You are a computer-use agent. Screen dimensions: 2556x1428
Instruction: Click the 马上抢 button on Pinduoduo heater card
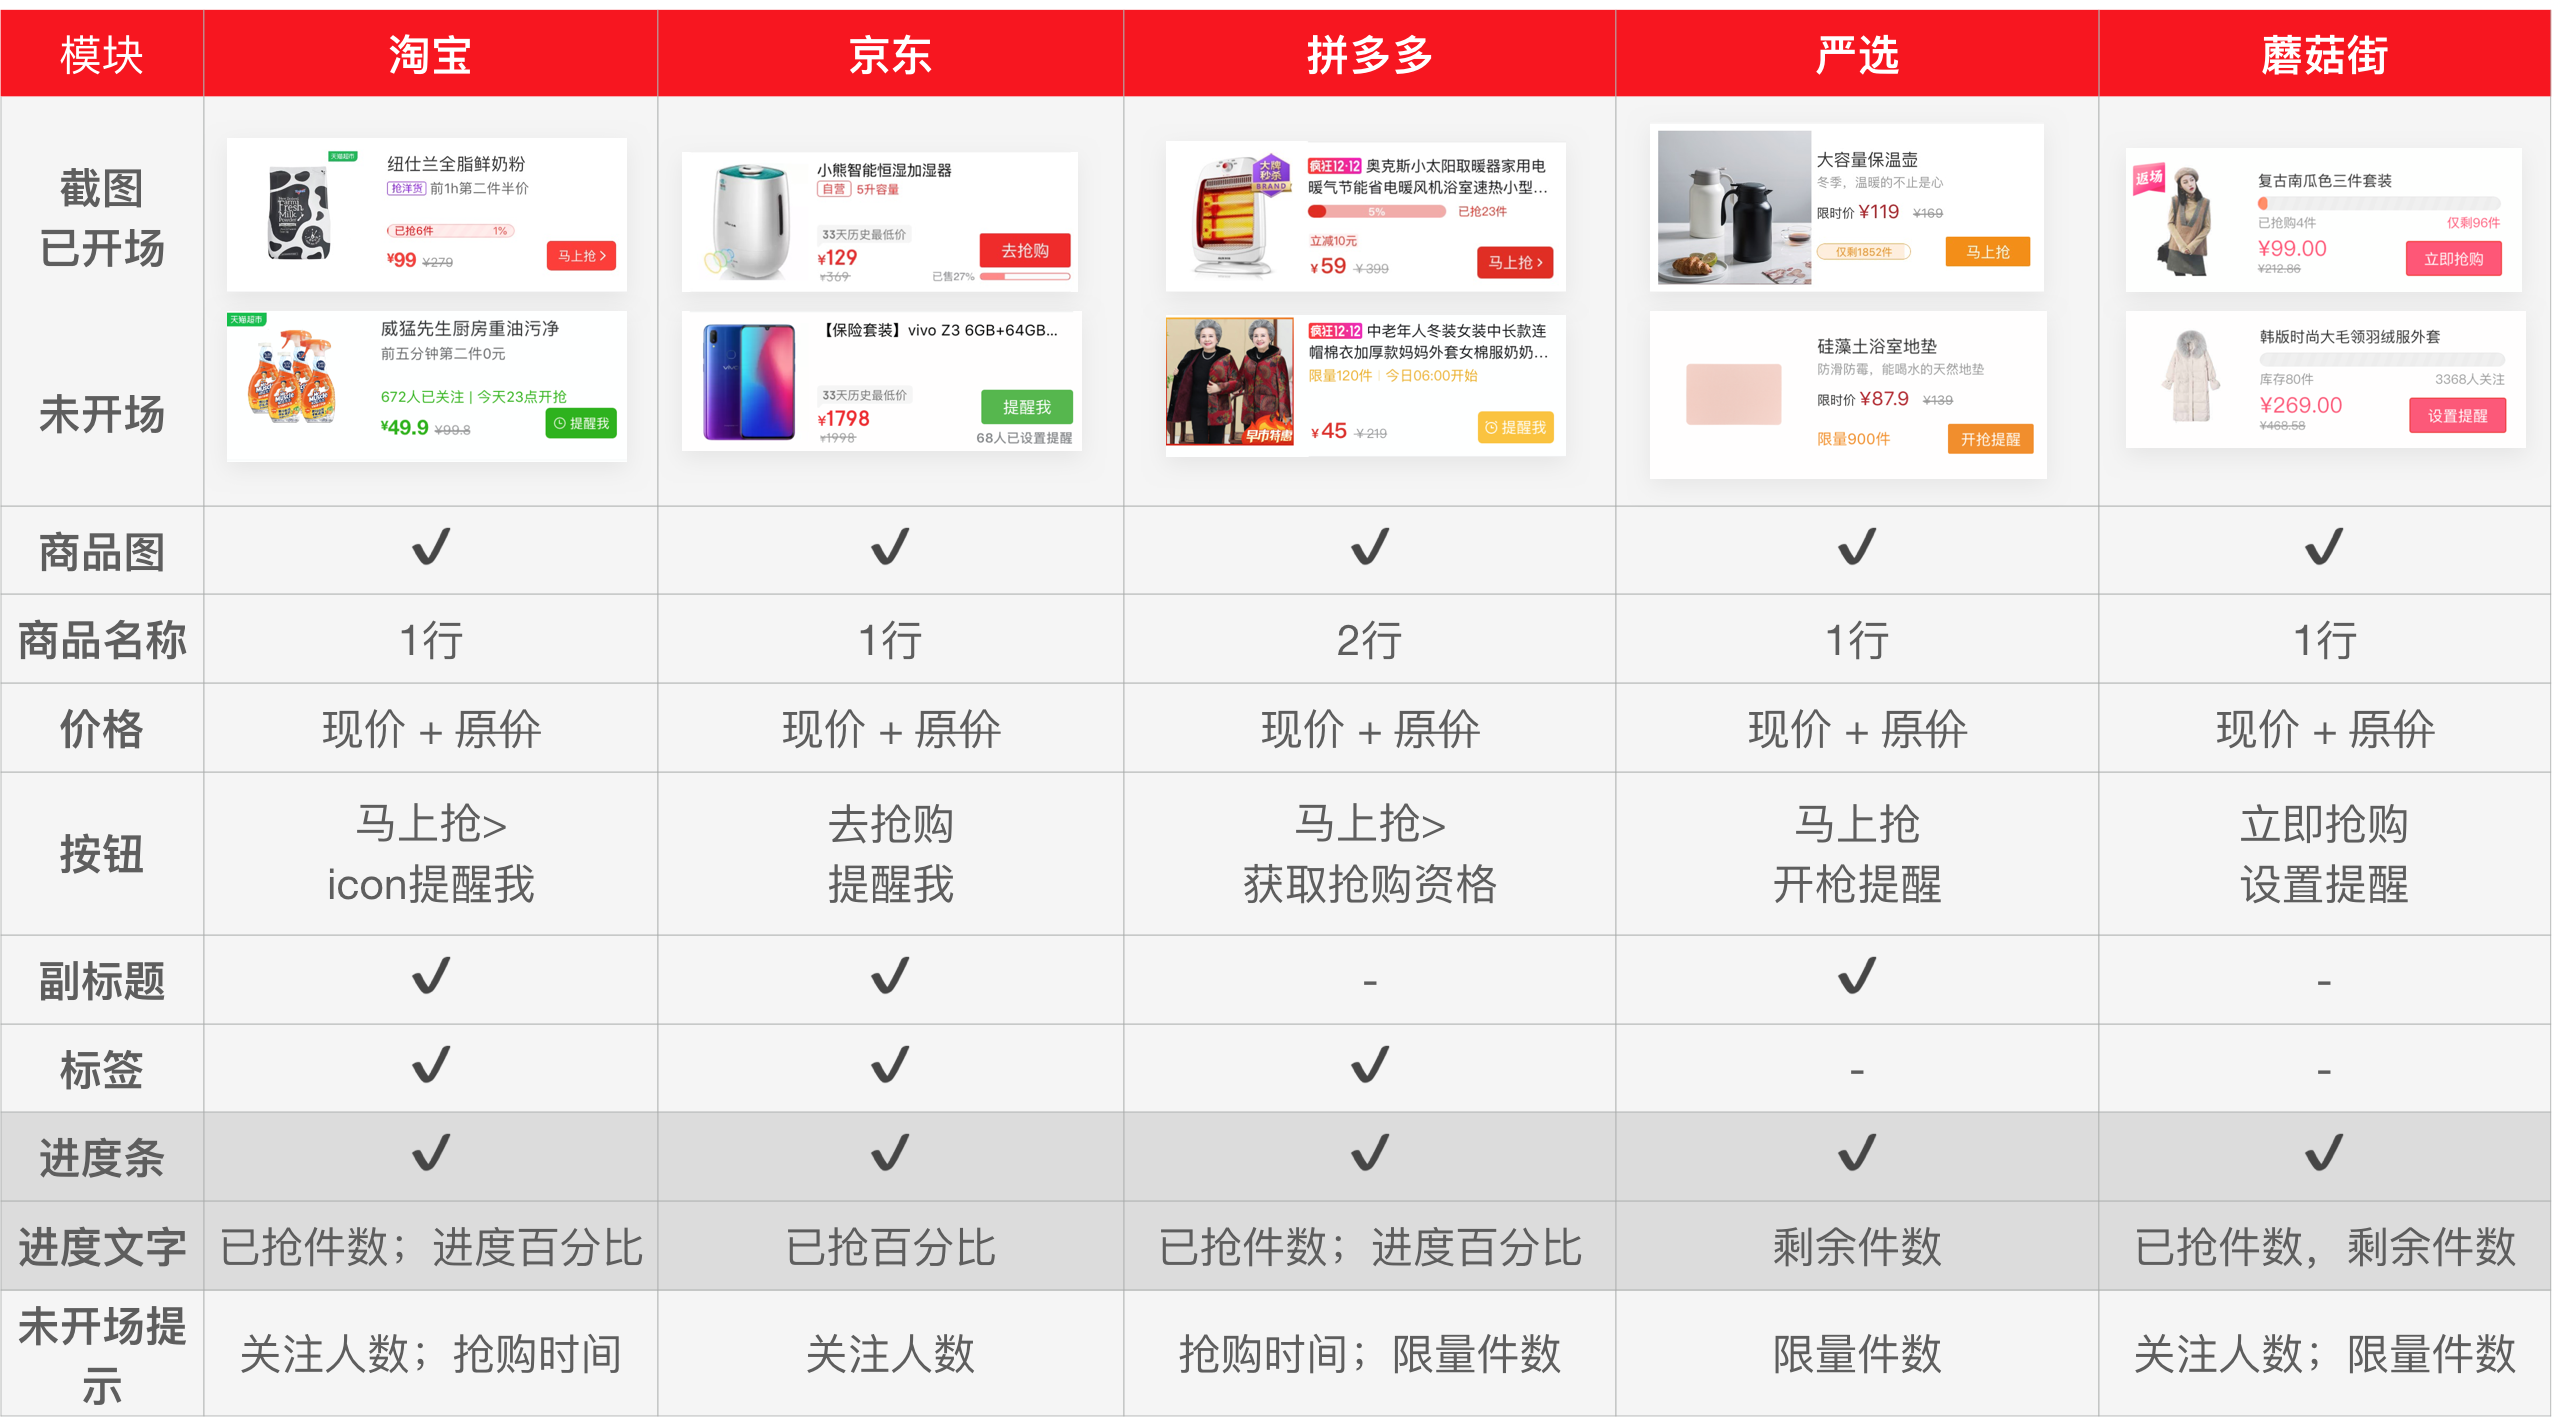coord(1514,262)
